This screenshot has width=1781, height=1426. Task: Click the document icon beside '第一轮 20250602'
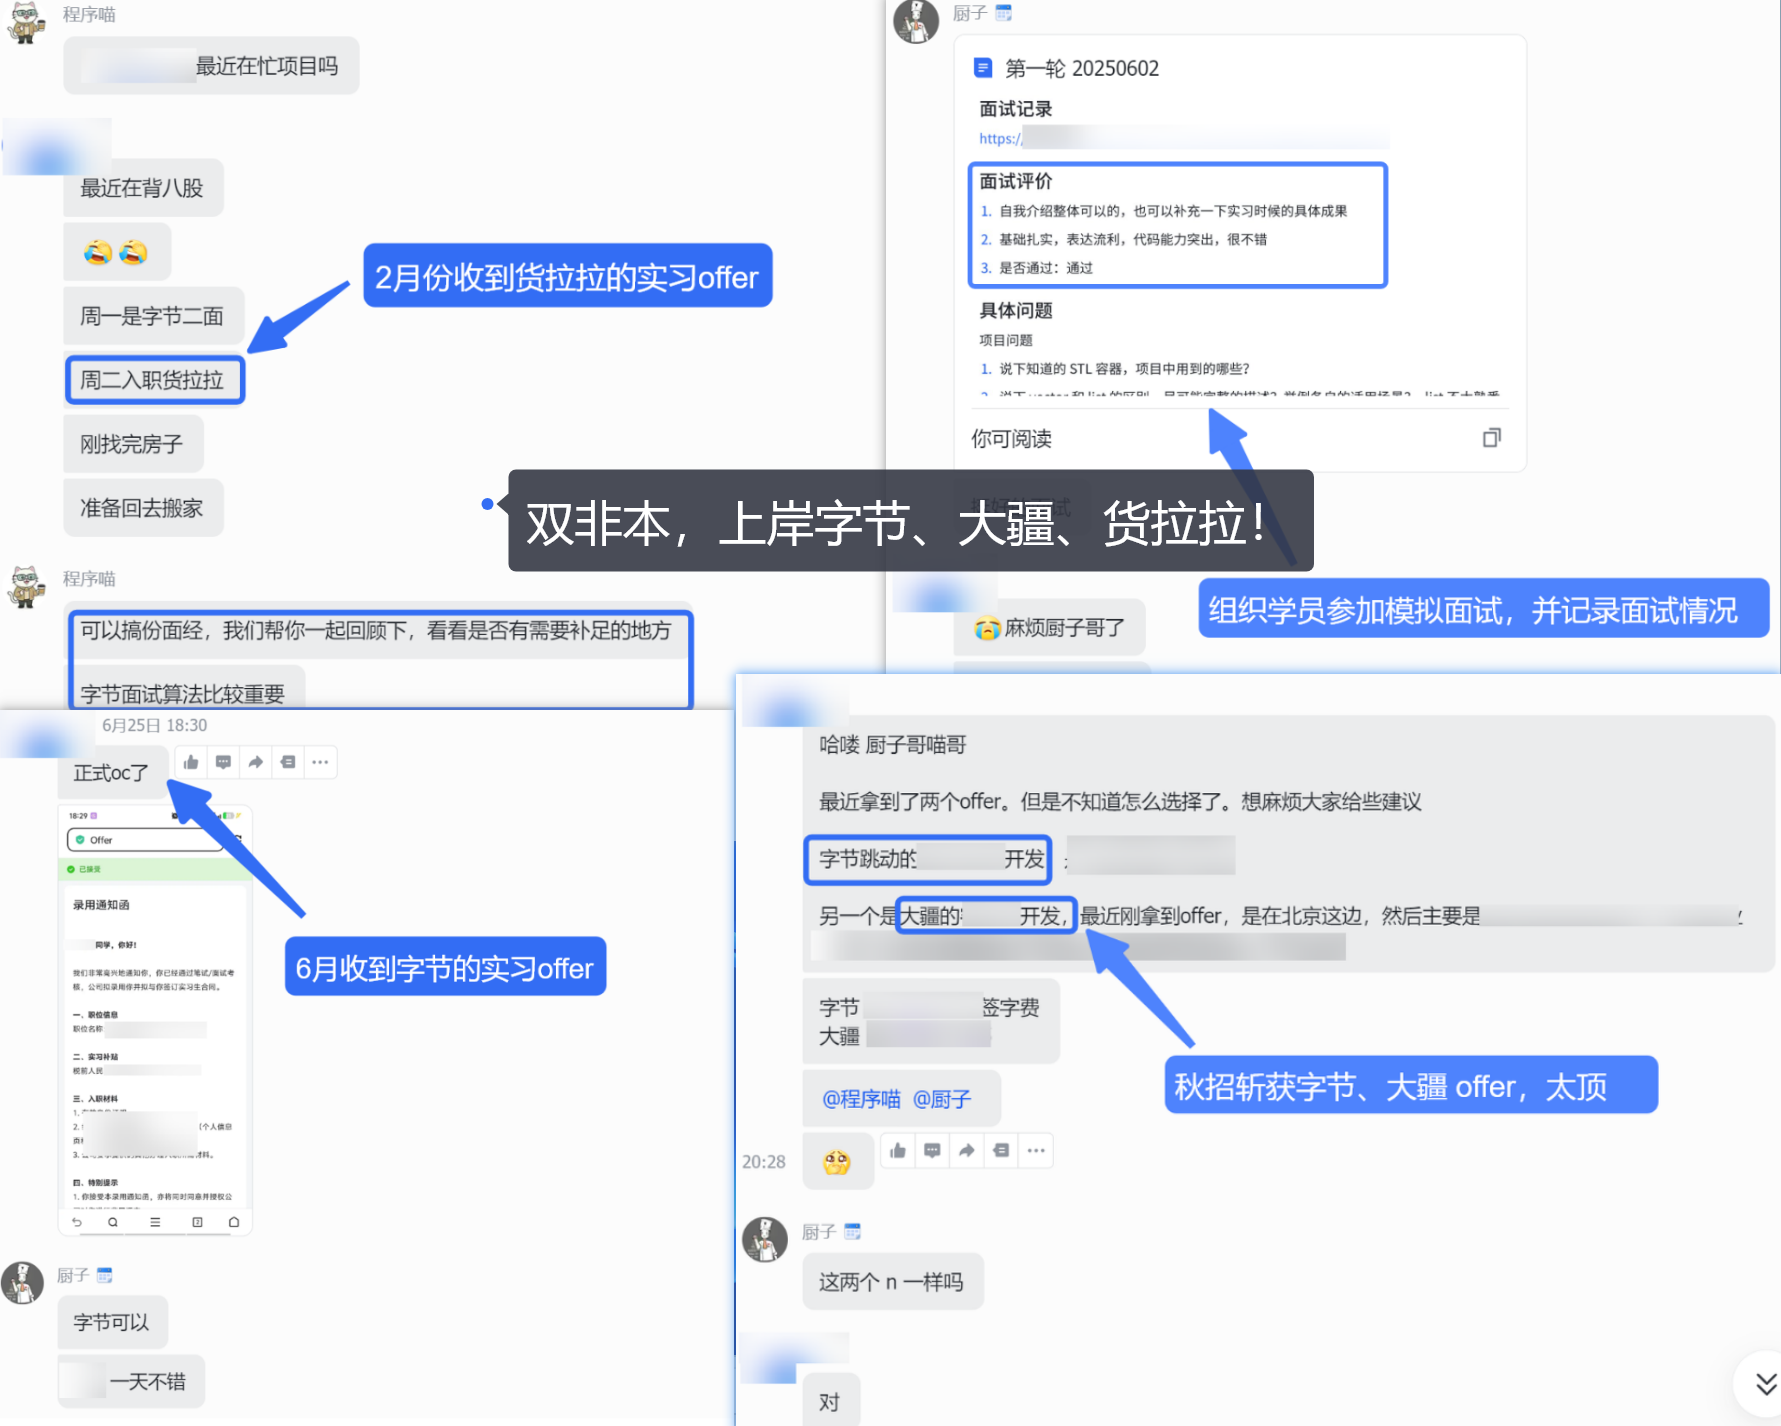tap(983, 68)
